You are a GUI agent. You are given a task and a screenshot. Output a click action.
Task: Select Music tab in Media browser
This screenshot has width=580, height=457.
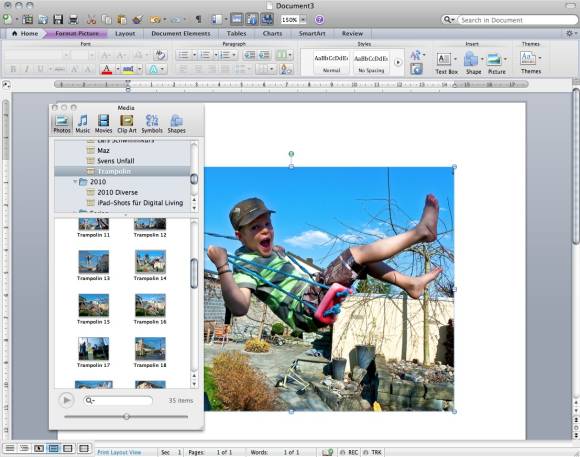point(82,124)
